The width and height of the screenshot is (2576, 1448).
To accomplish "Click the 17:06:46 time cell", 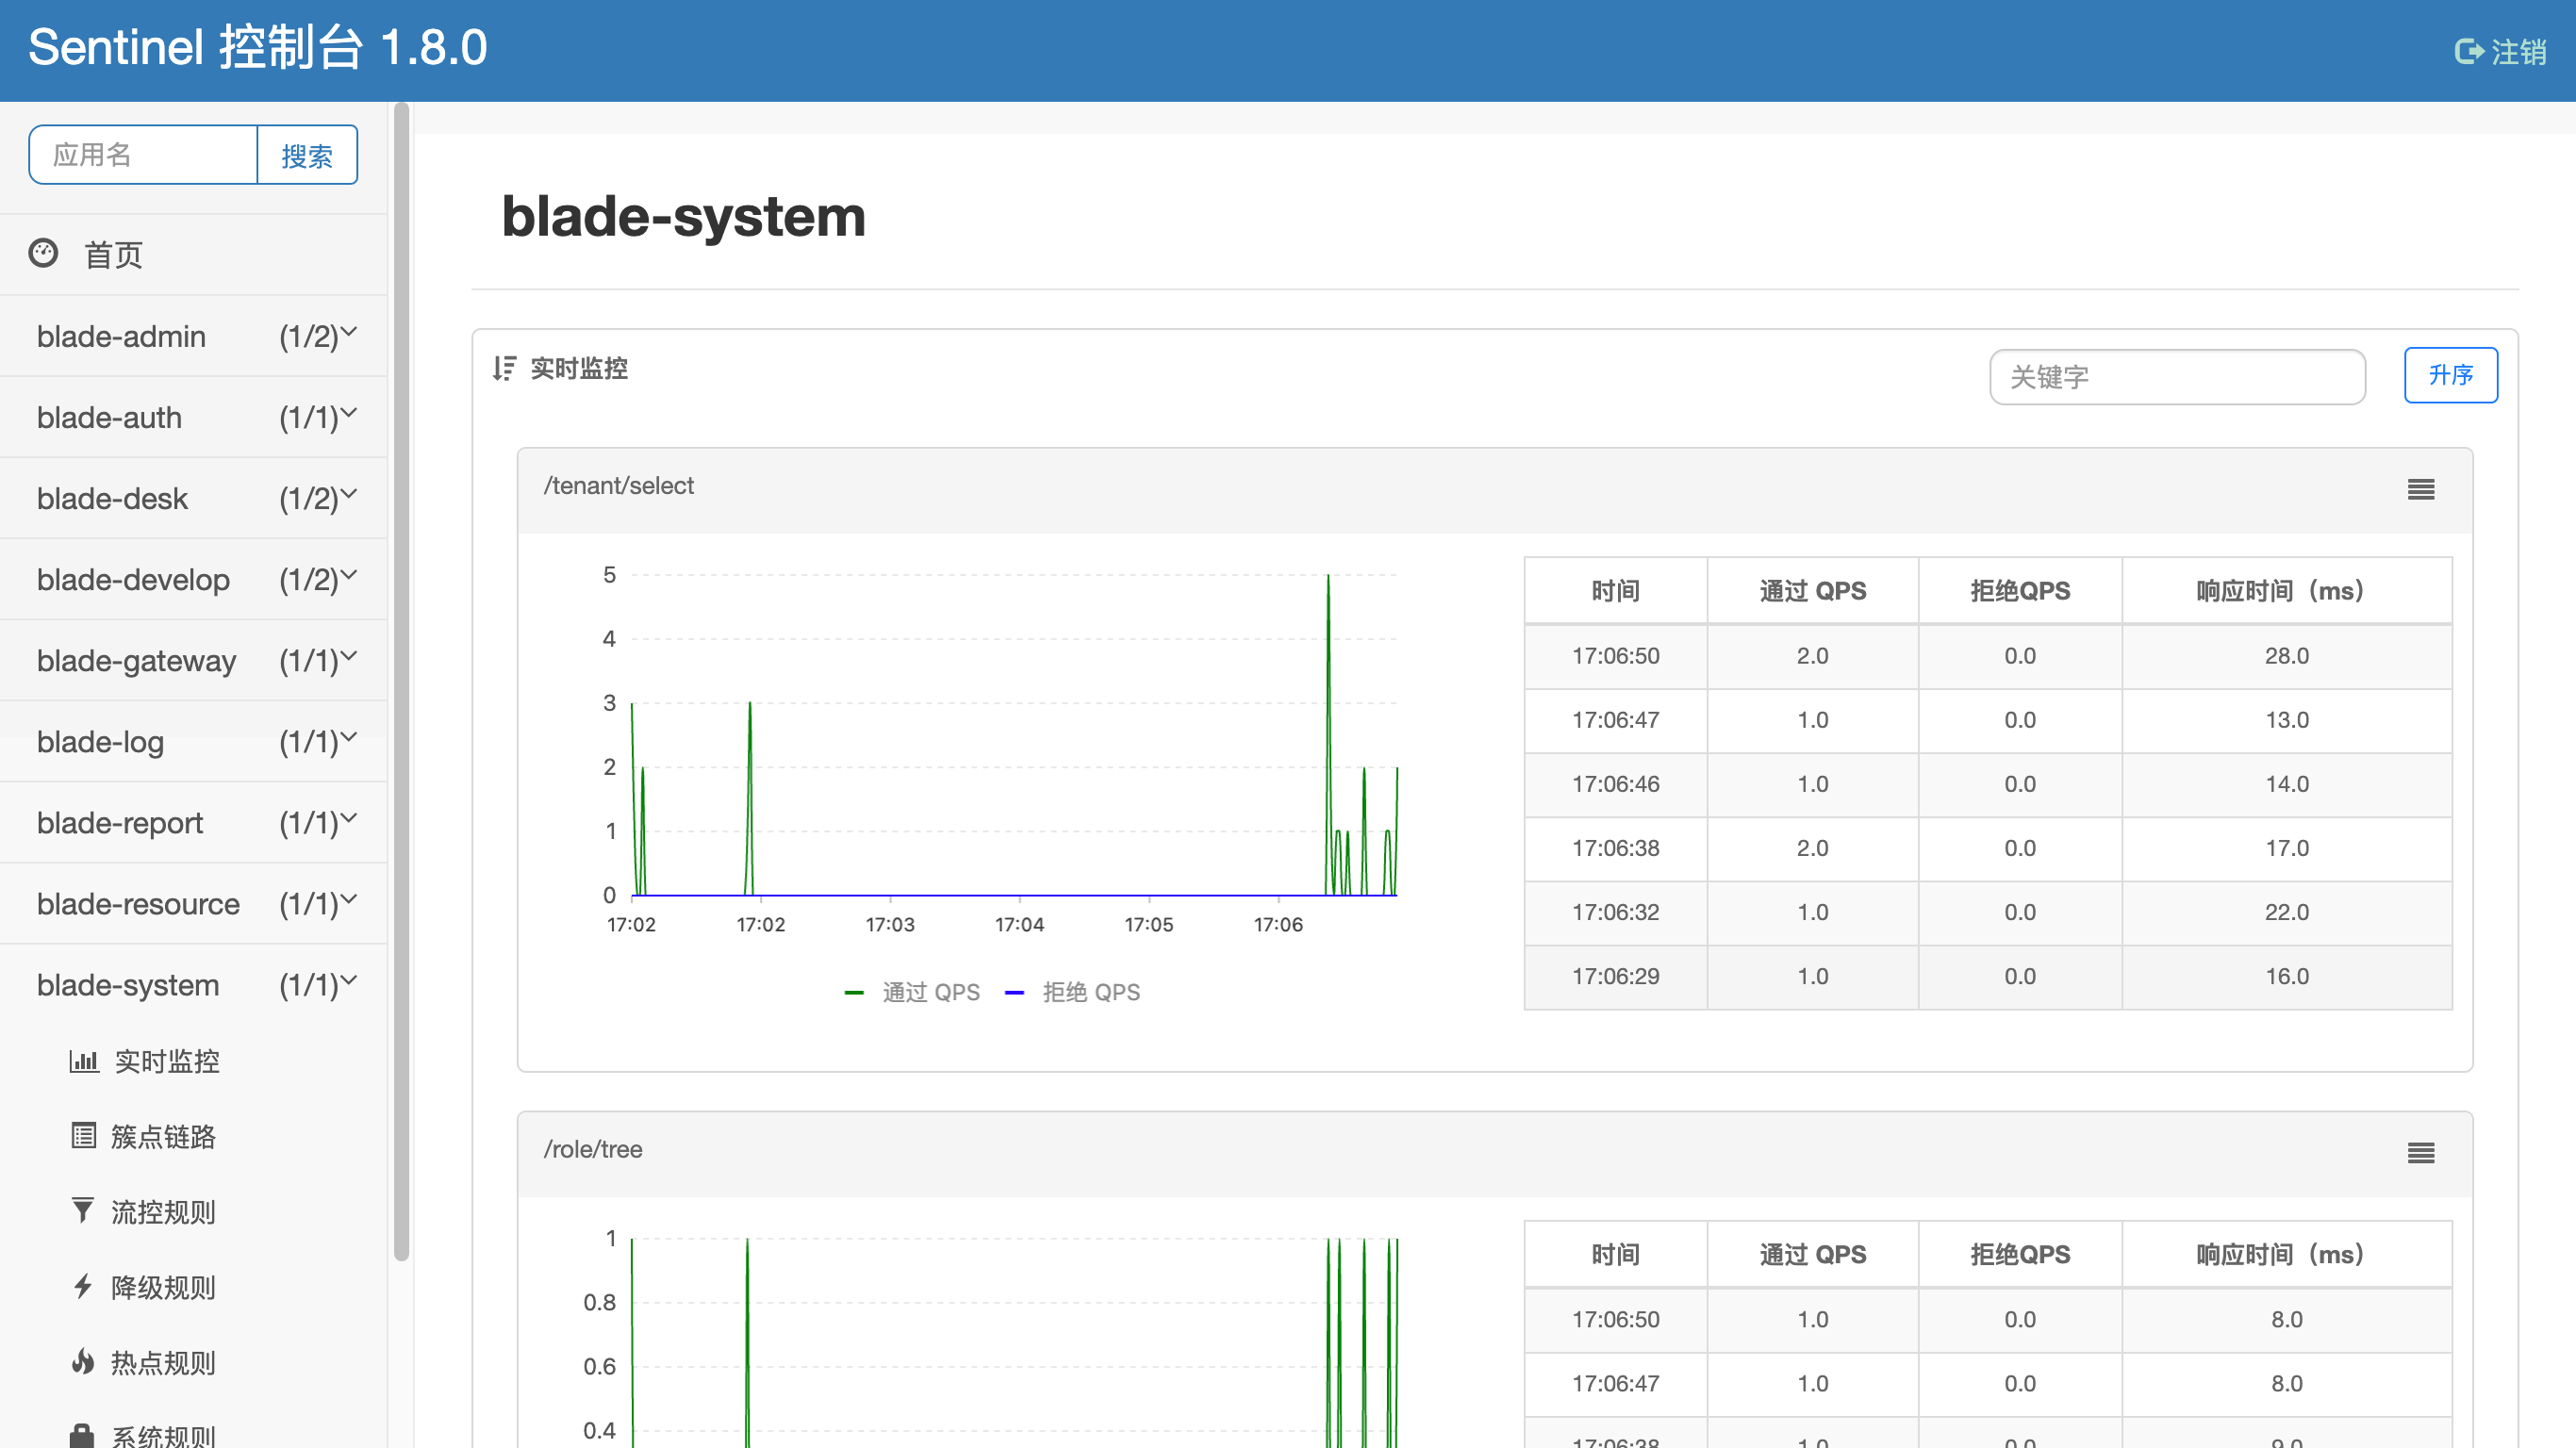I will 1615,784.
